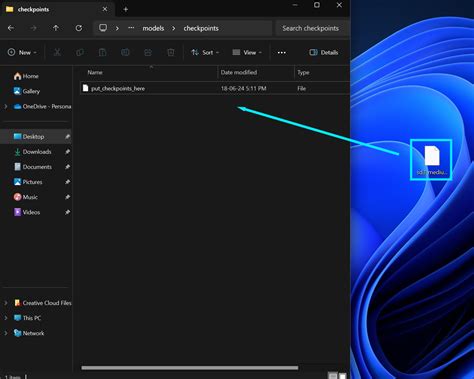
Task: Click the Cut scissors icon
Action: click(x=57, y=52)
